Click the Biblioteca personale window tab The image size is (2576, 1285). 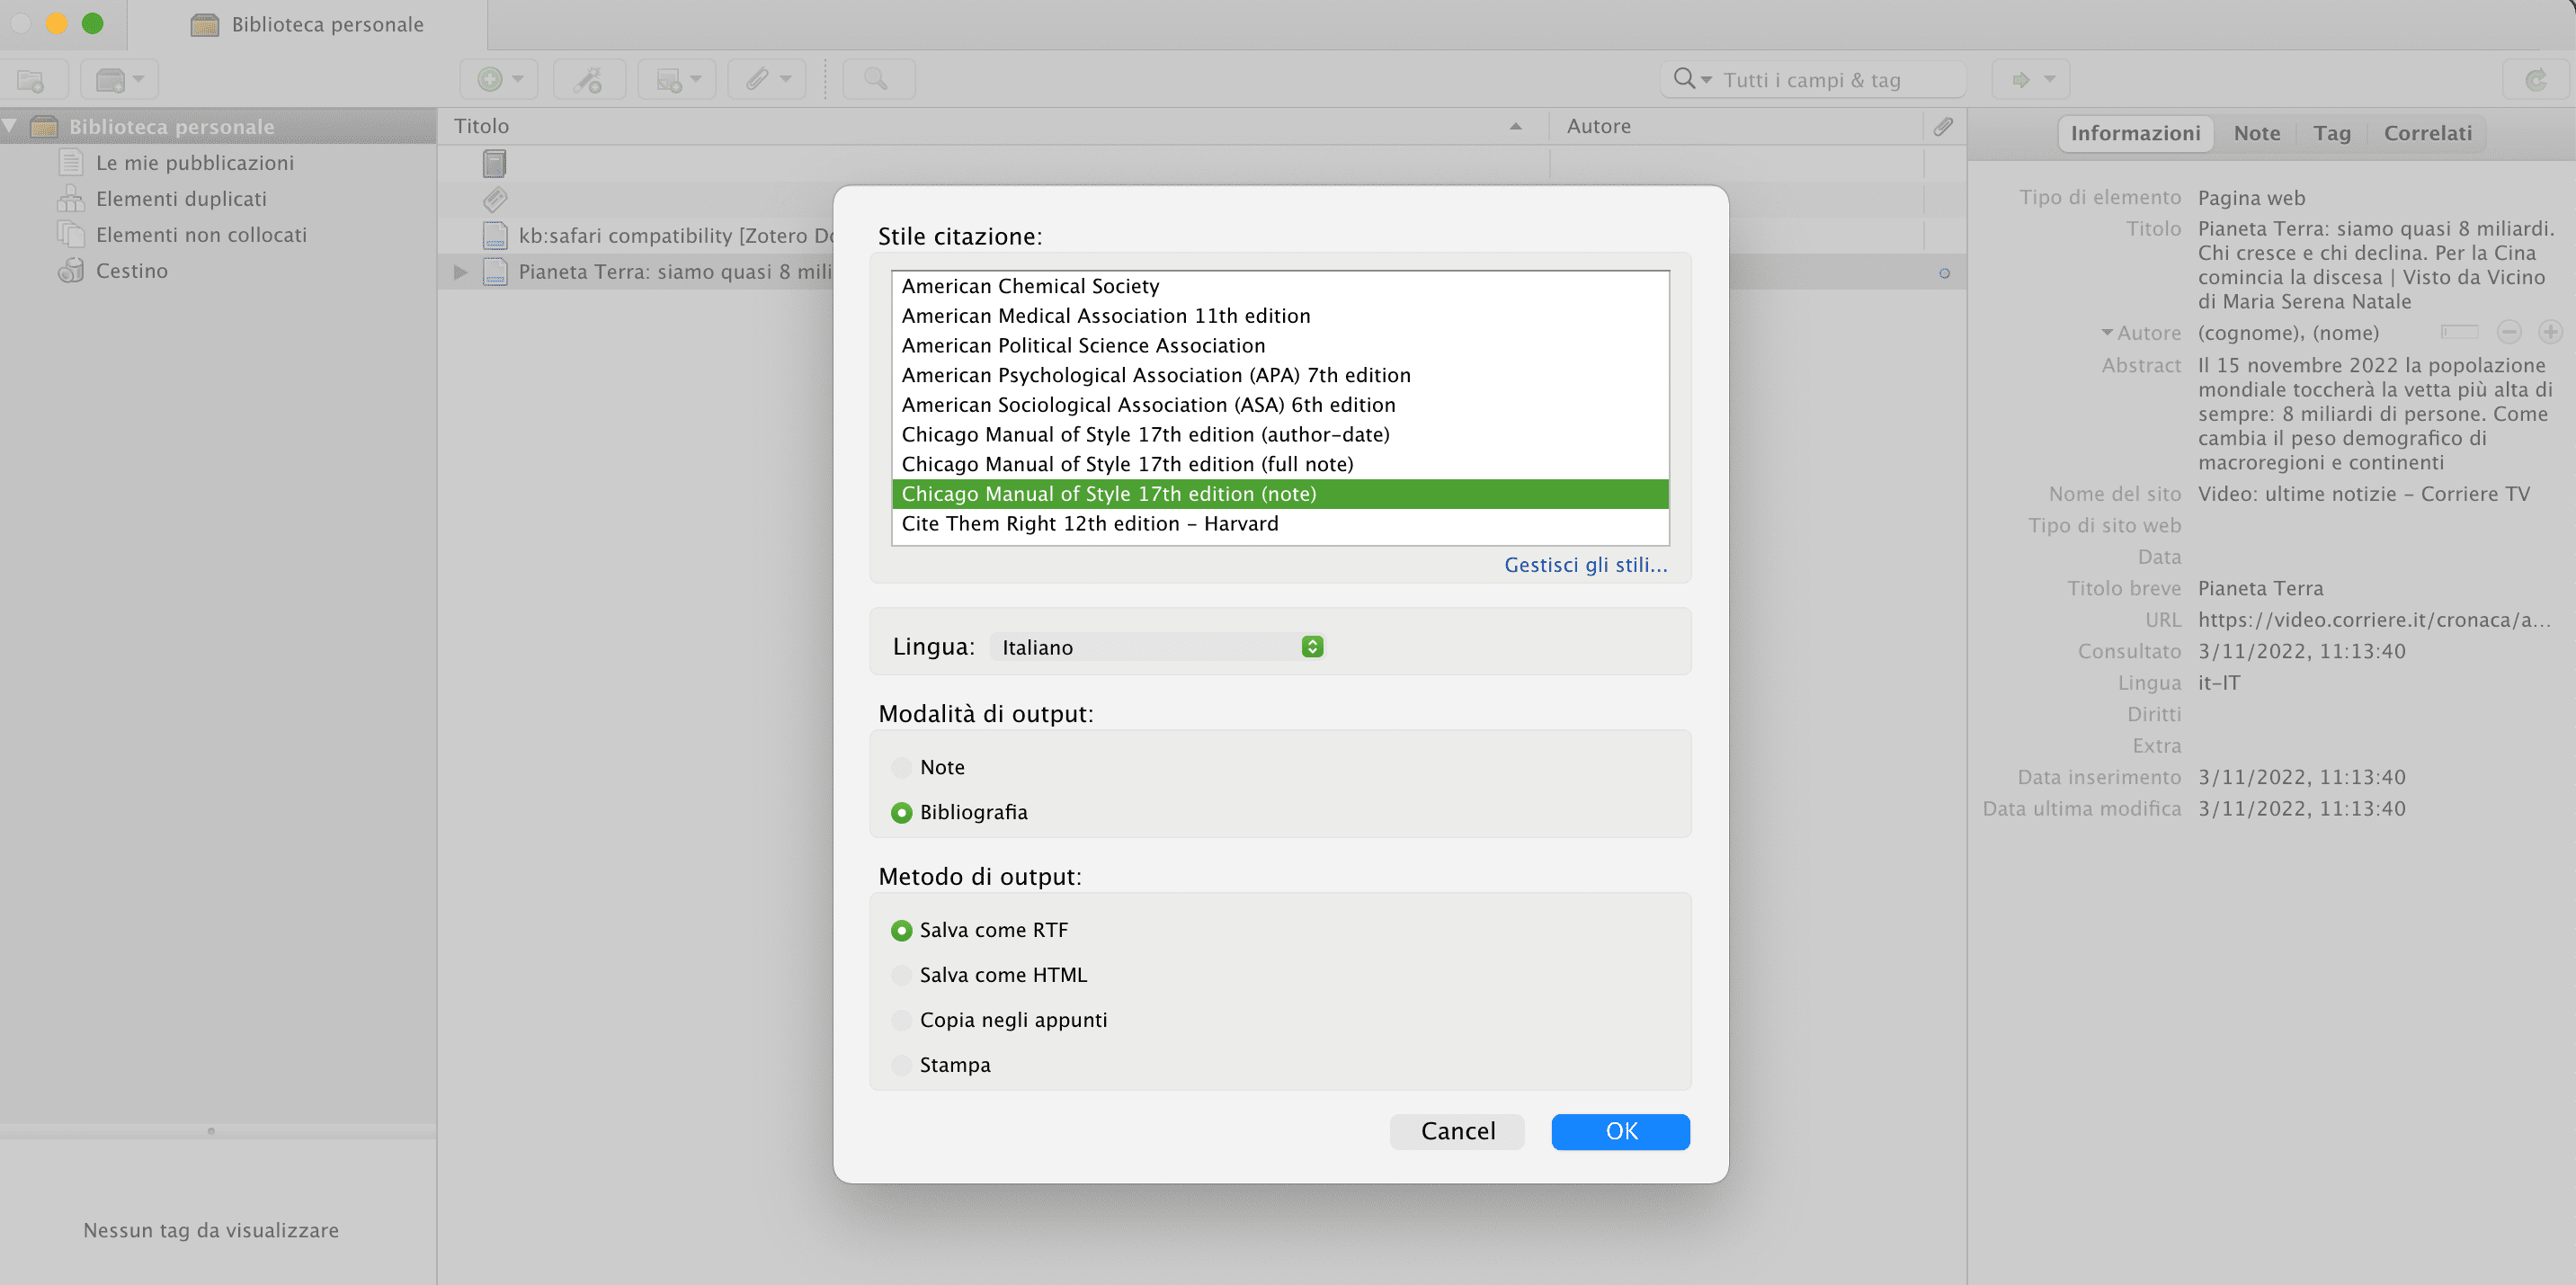(x=307, y=24)
